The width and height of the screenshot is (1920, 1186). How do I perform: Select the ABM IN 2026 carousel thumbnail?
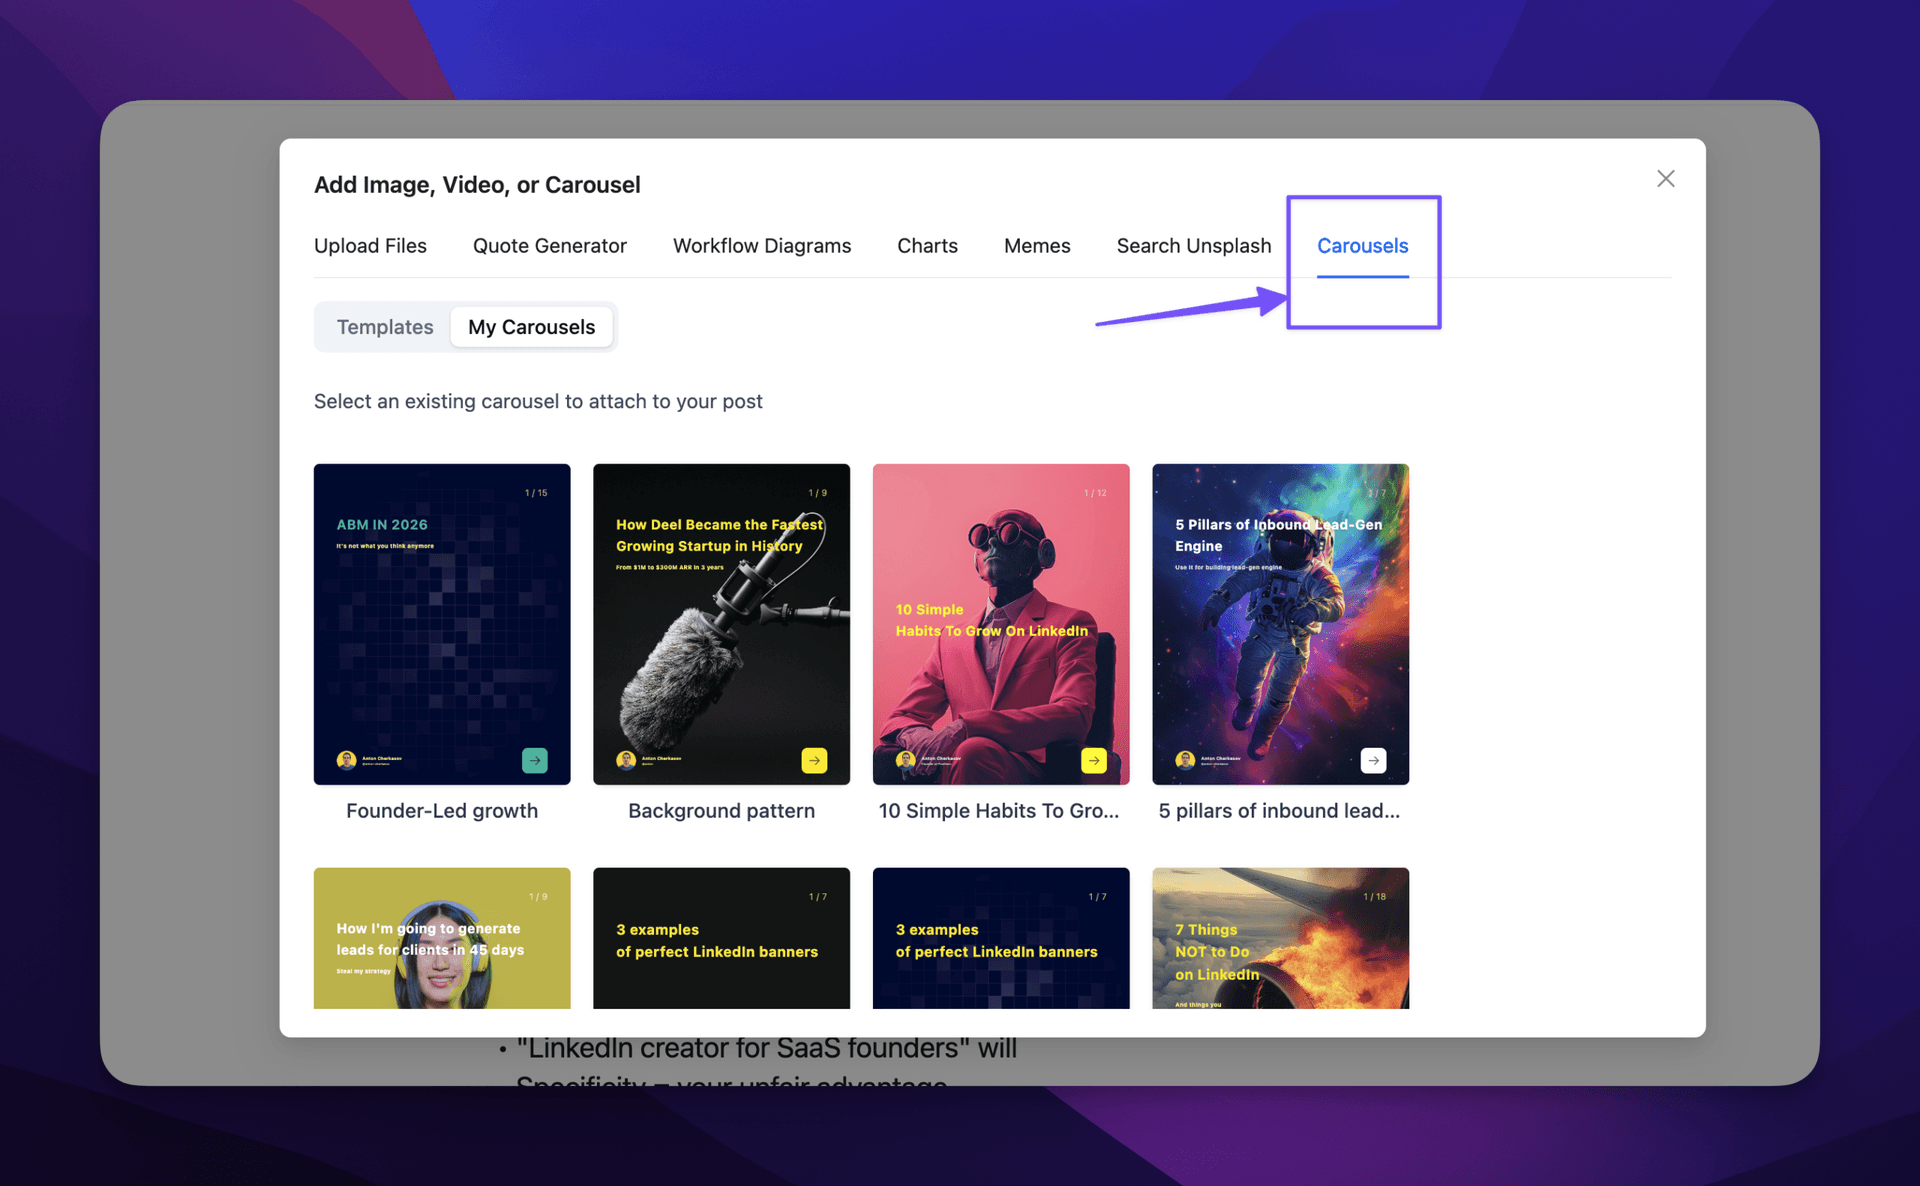pos(441,623)
